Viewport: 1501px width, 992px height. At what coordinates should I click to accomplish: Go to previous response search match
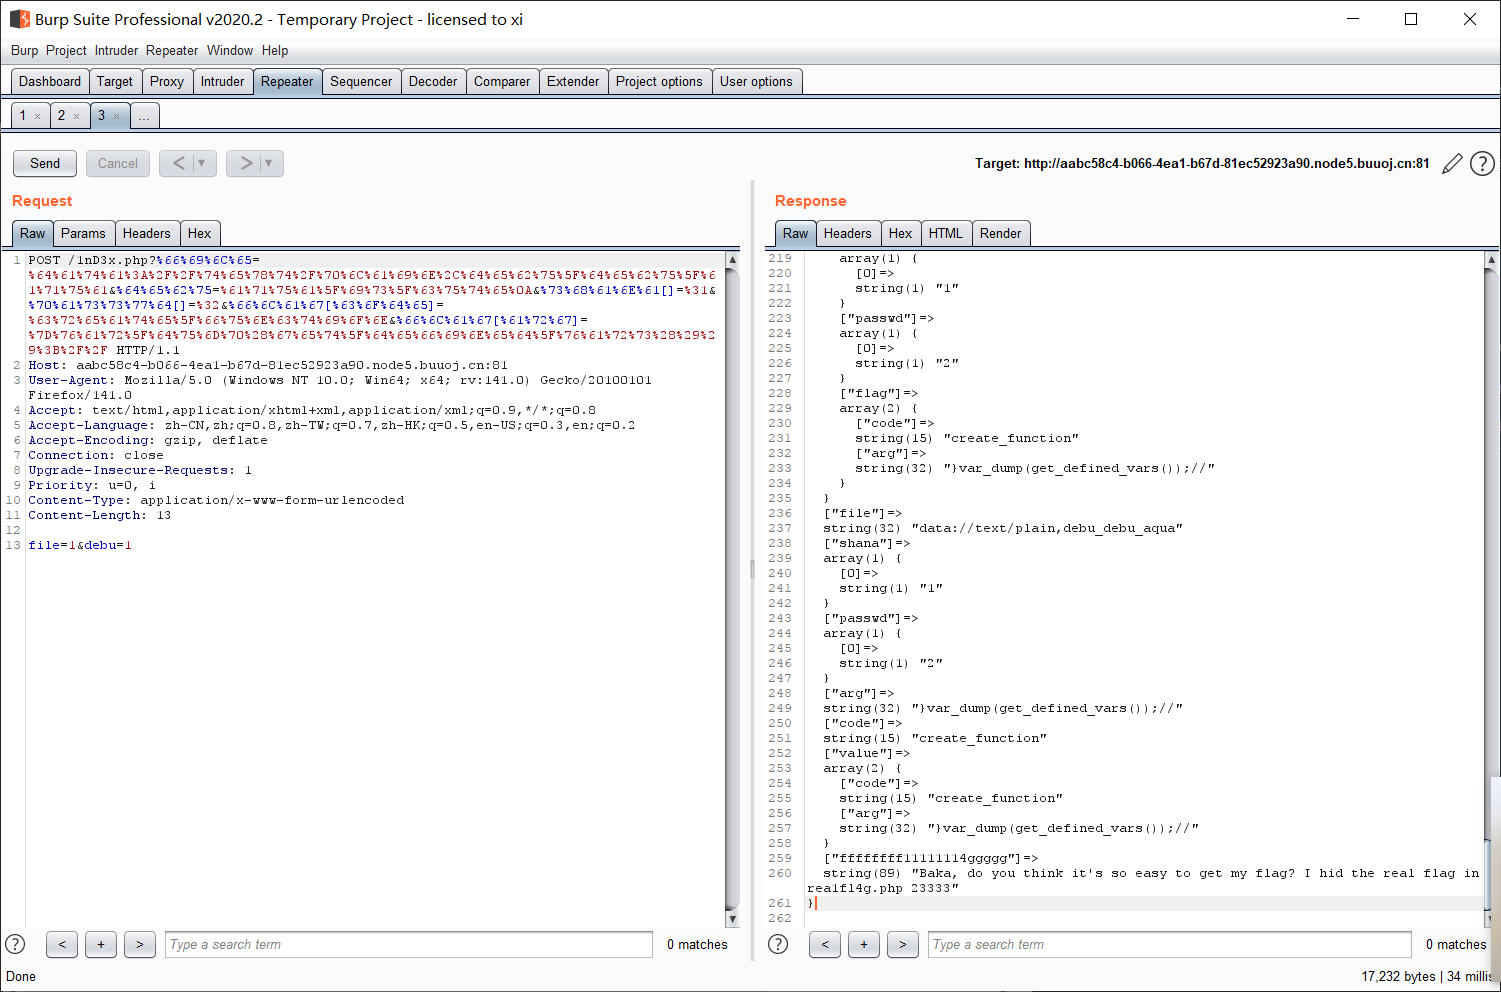[825, 944]
